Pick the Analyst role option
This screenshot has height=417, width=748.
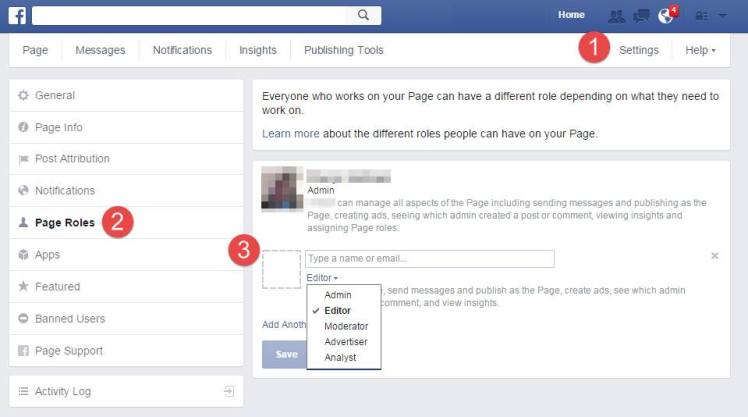pos(340,357)
